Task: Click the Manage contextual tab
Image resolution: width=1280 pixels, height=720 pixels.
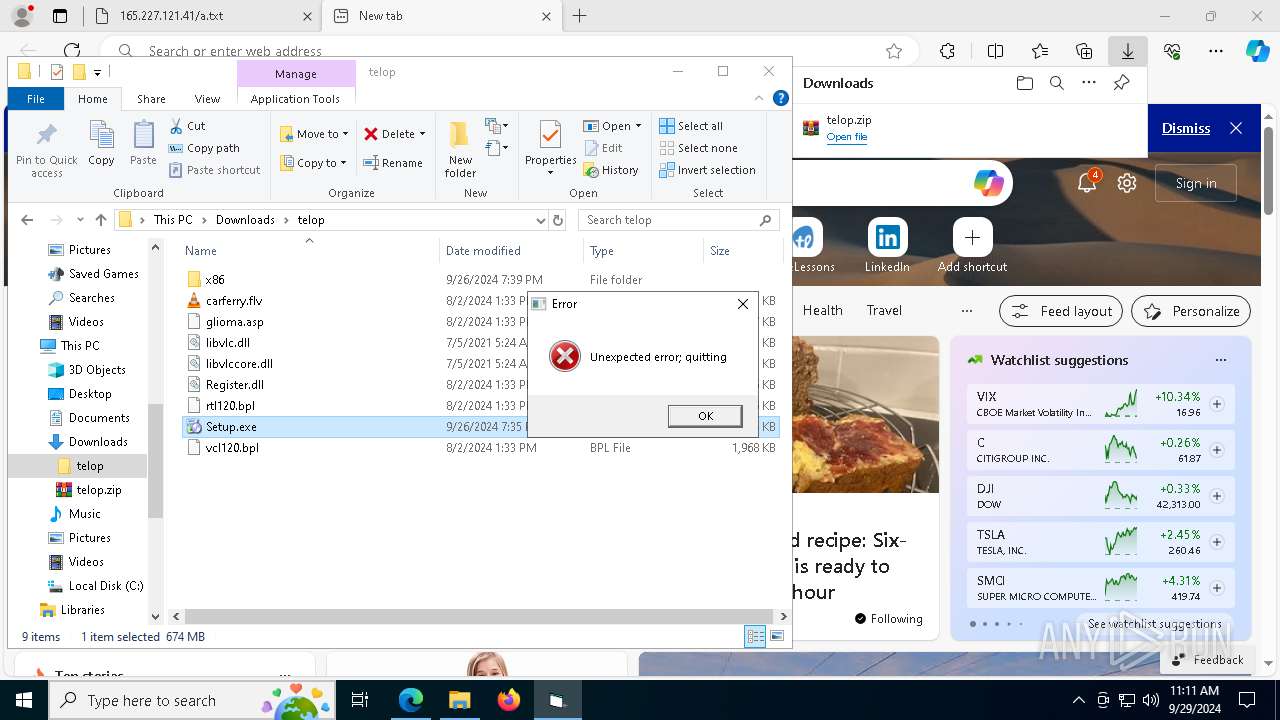Action: [296, 74]
